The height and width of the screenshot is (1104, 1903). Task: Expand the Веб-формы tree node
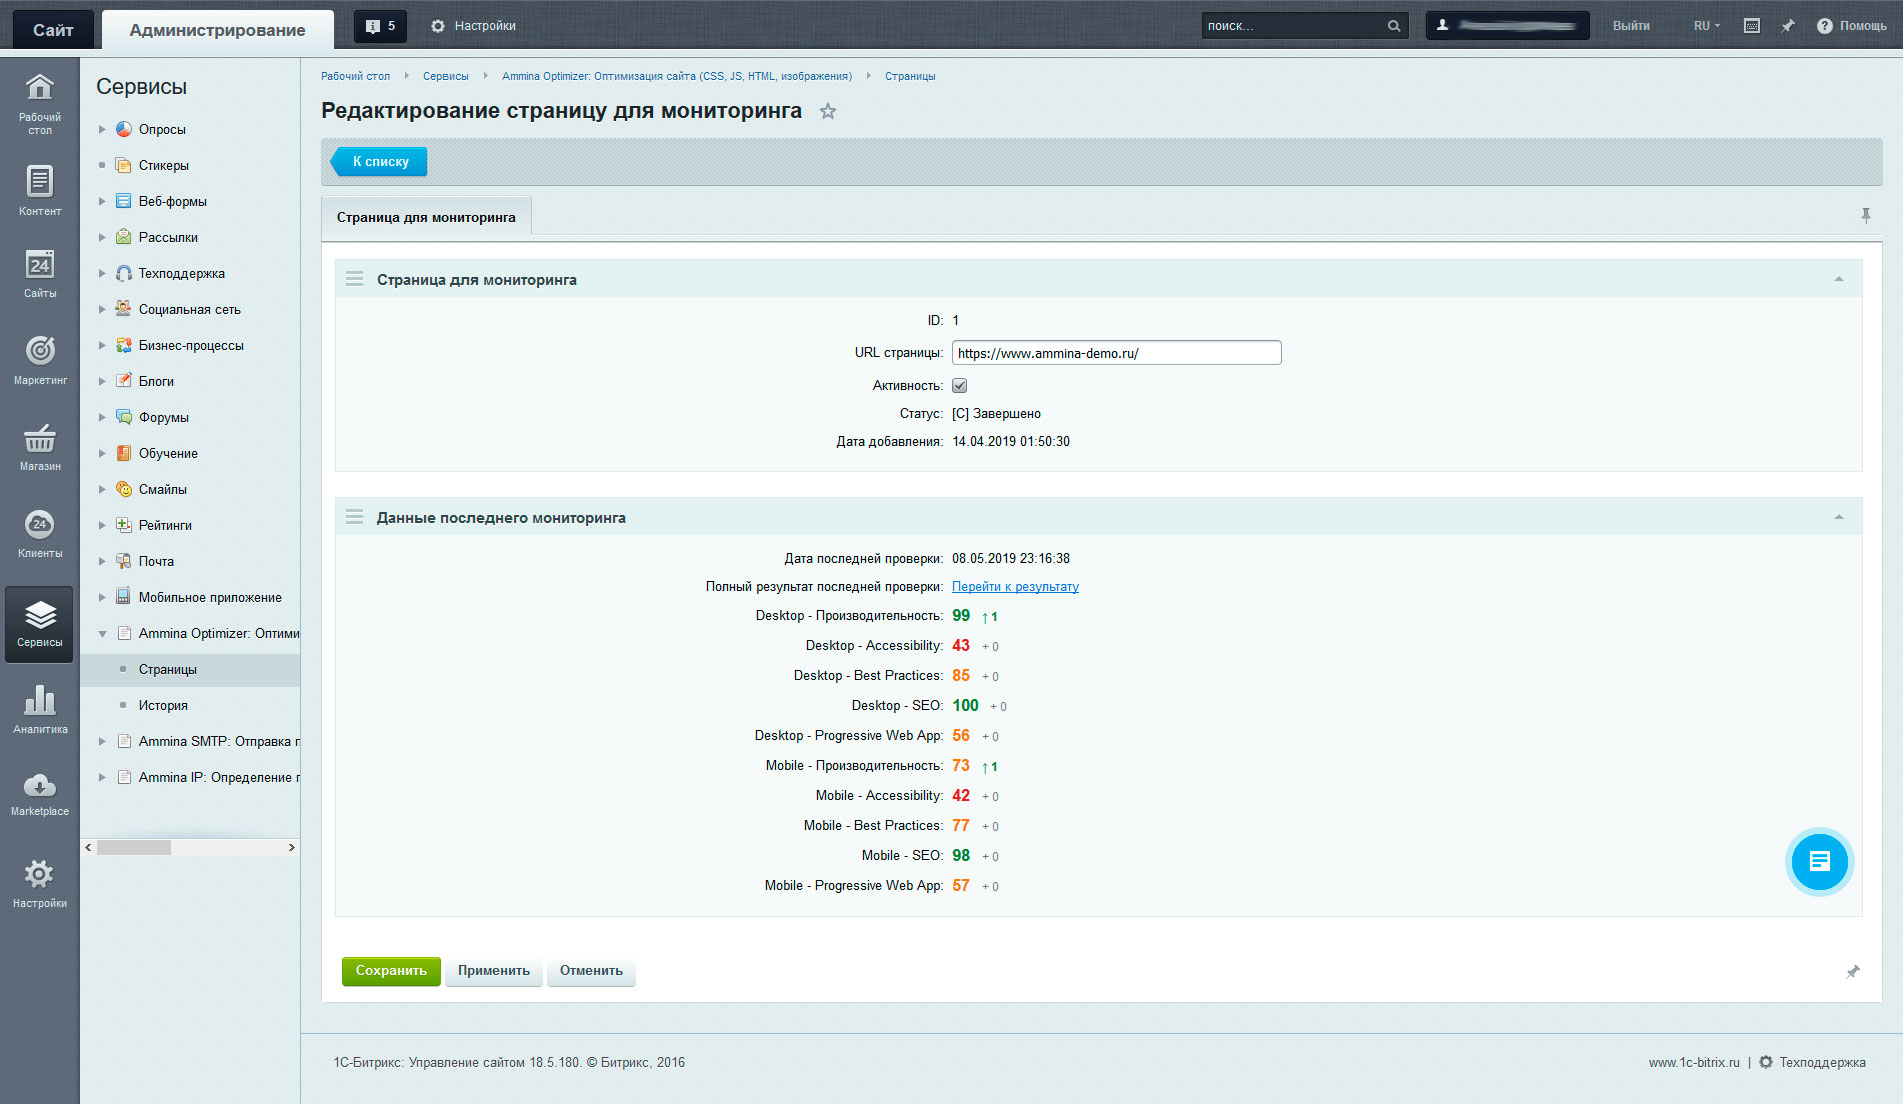102,201
